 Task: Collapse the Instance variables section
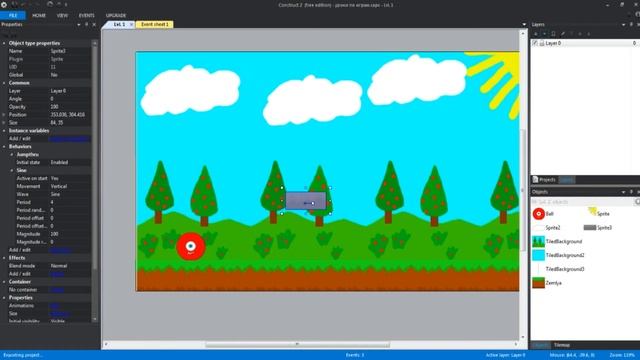4,131
